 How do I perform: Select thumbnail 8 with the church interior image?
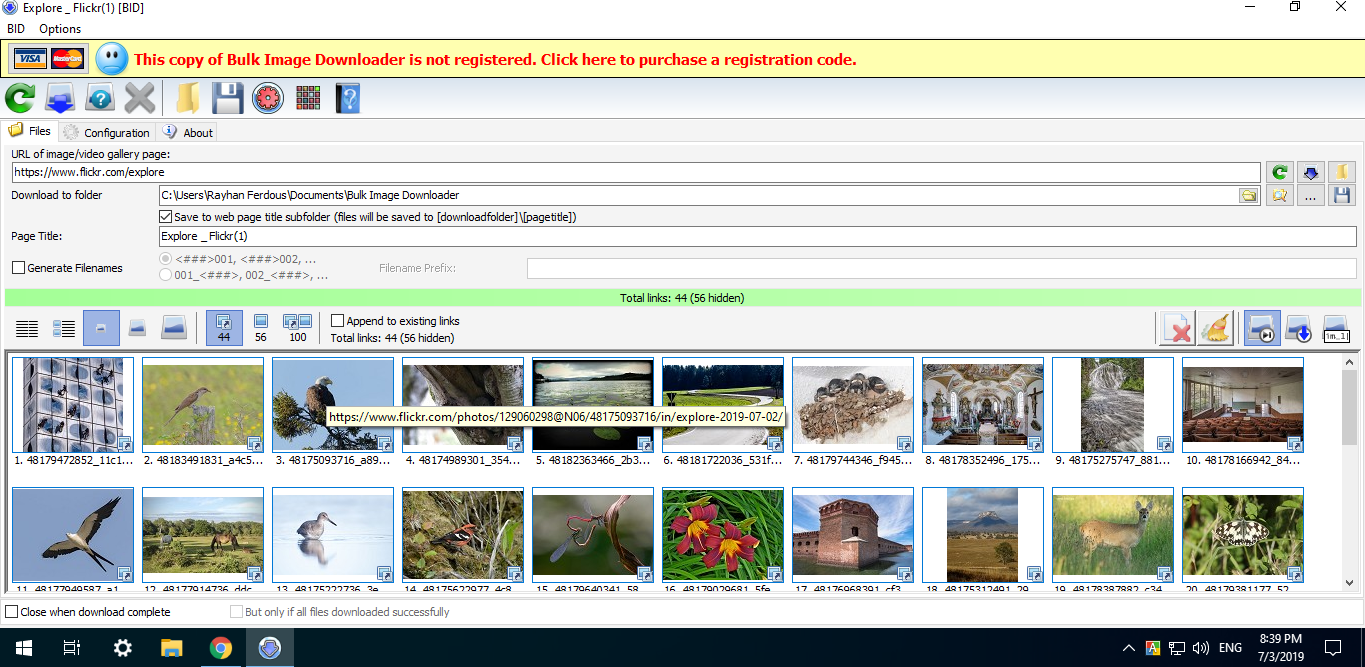tap(983, 405)
